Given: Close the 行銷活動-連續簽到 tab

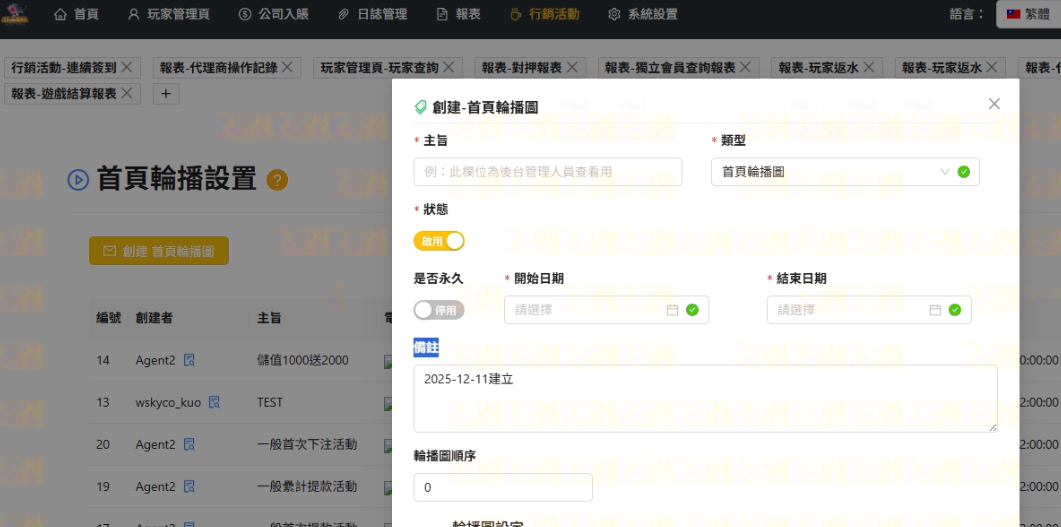Looking at the screenshot, I should [127, 67].
